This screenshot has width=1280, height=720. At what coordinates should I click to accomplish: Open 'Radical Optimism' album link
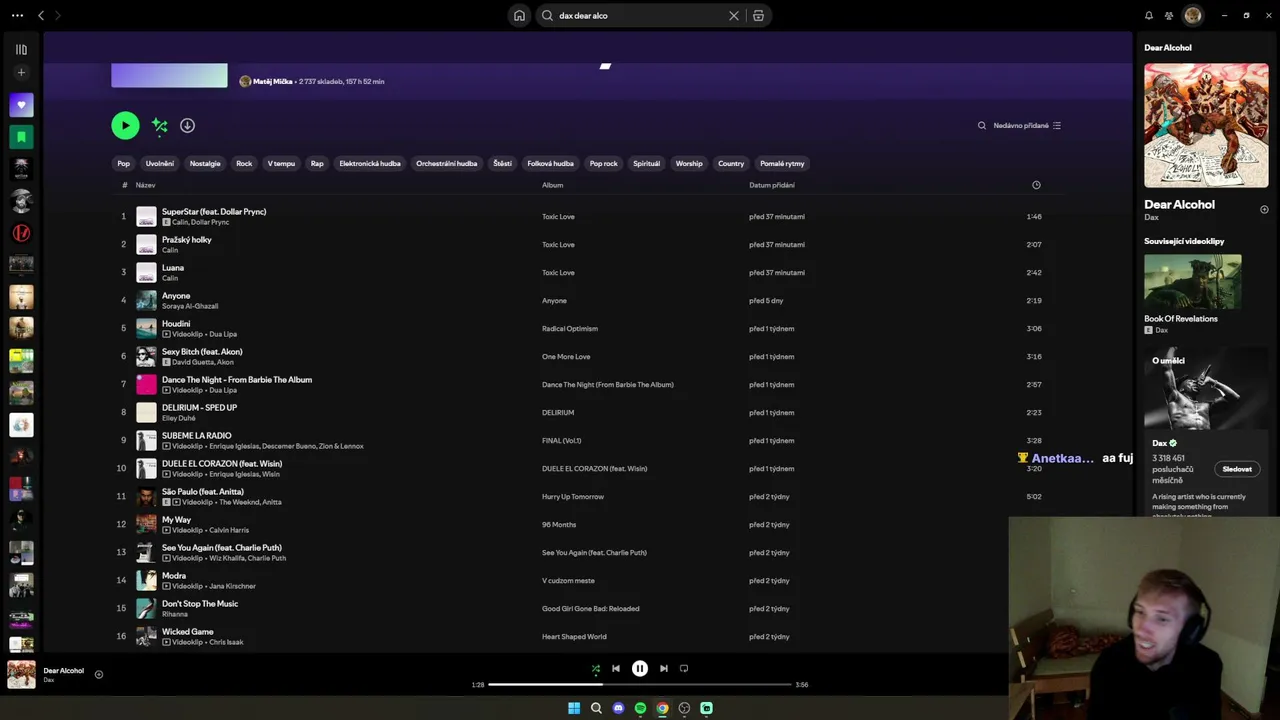pos(570,328)
